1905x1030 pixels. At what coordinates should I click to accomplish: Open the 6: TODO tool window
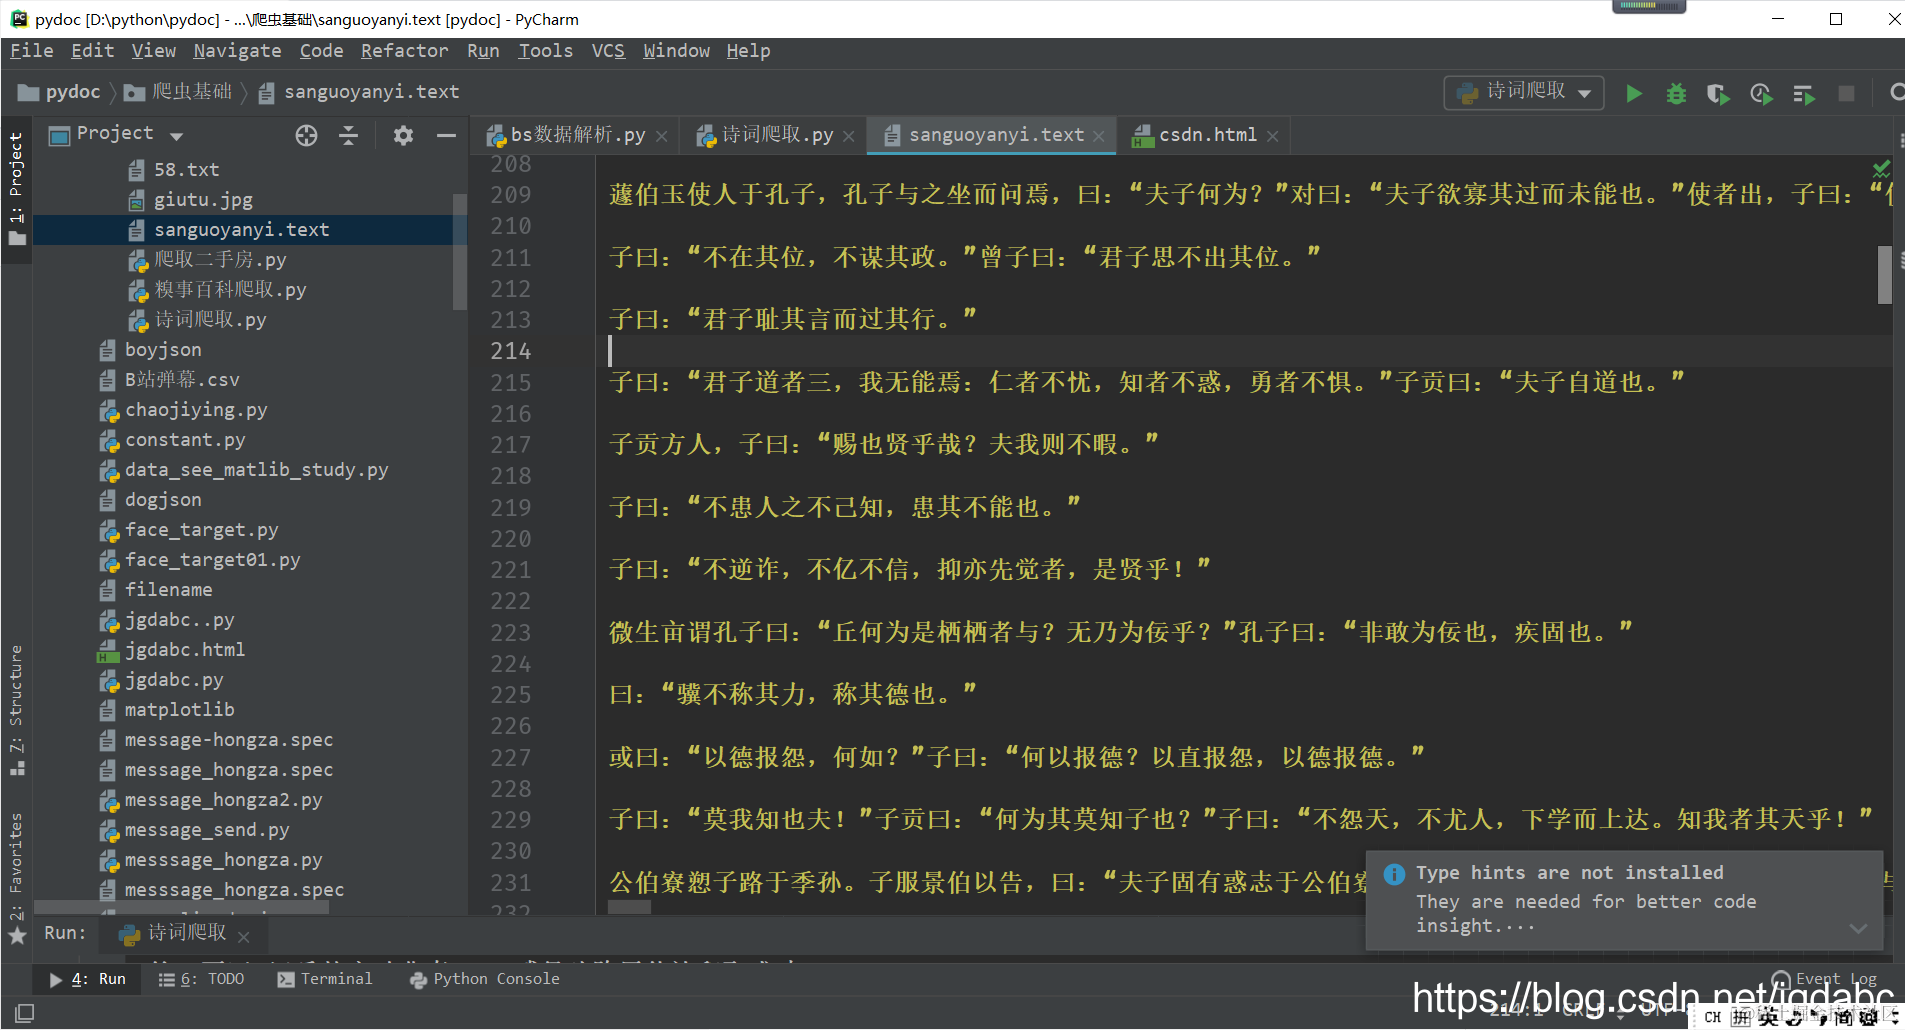[201, 979]
